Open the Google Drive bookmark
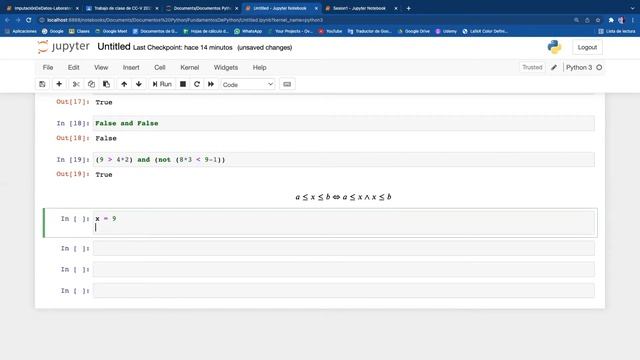Screen dimensions: 640x360 point(413,31)
